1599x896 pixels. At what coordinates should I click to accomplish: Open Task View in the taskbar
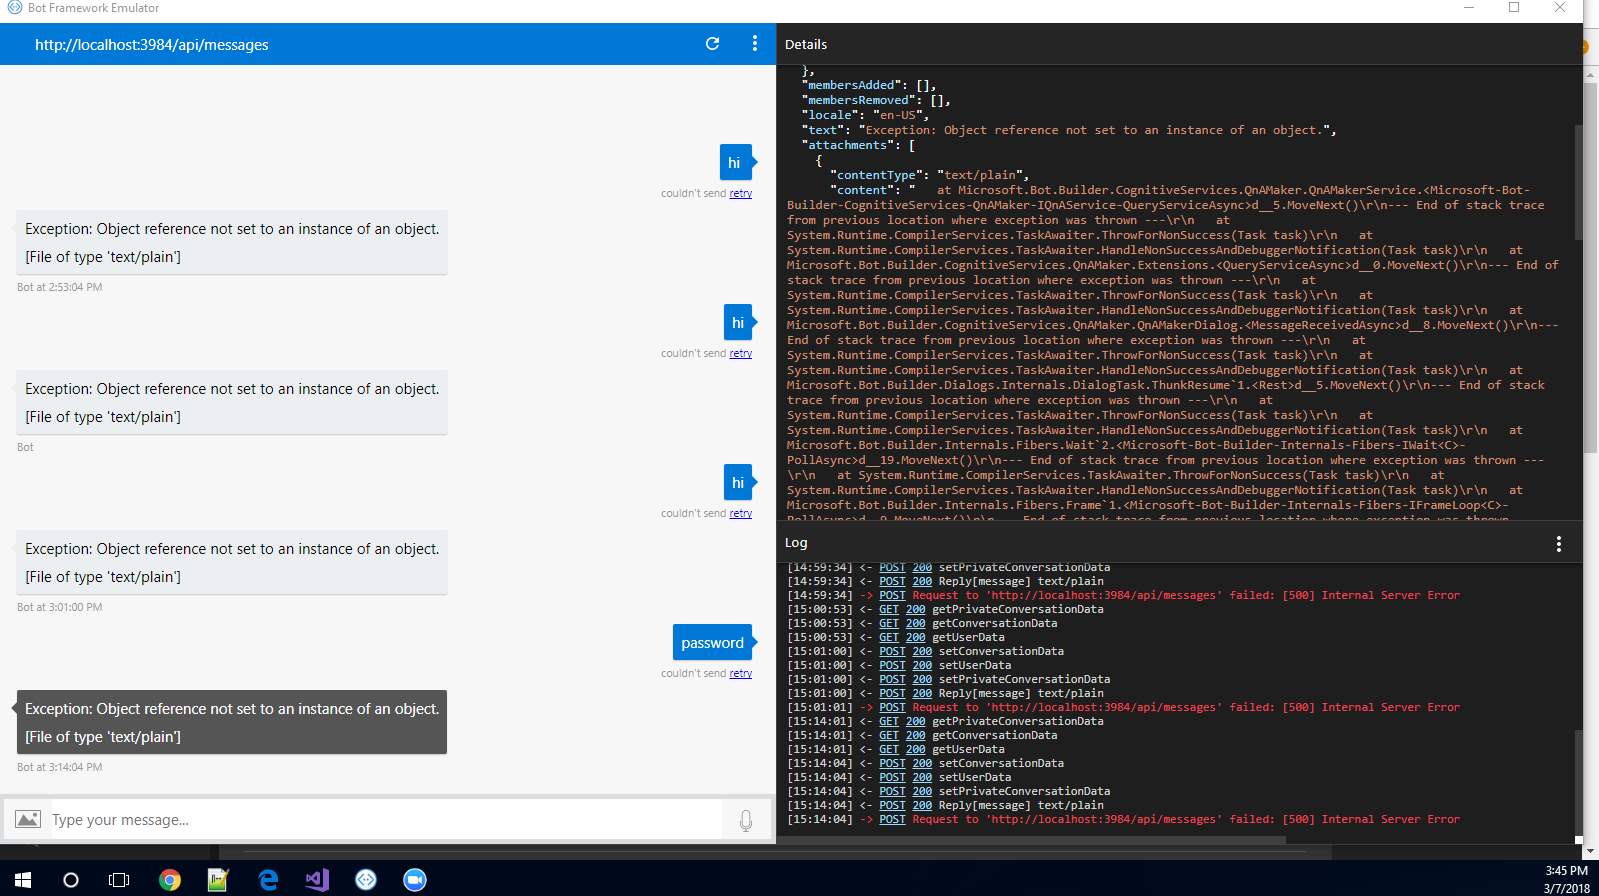pyautogui.click(x=119, y=880)
